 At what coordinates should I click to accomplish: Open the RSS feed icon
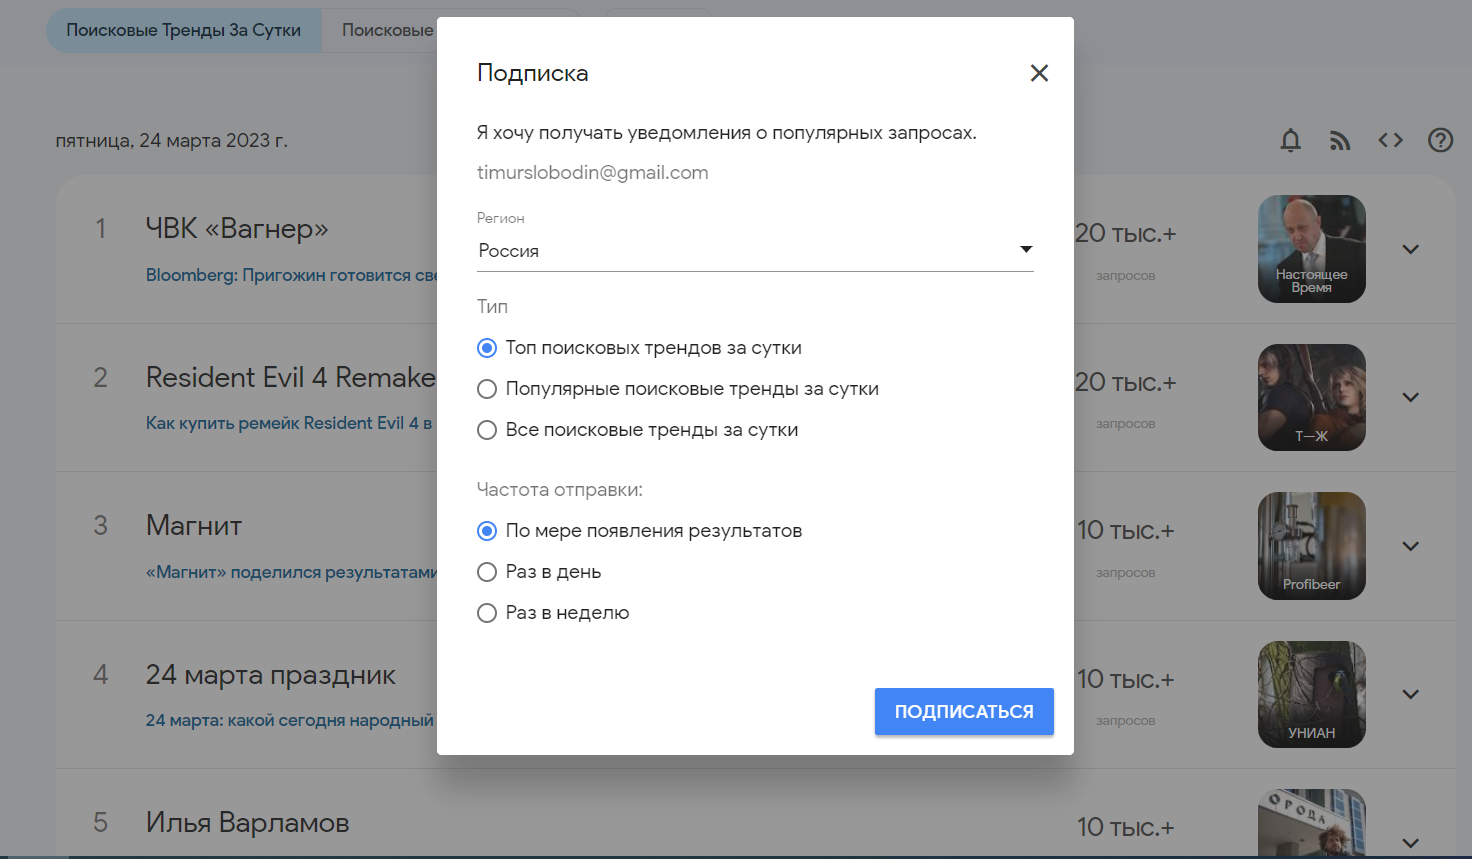pos(1340,141)
